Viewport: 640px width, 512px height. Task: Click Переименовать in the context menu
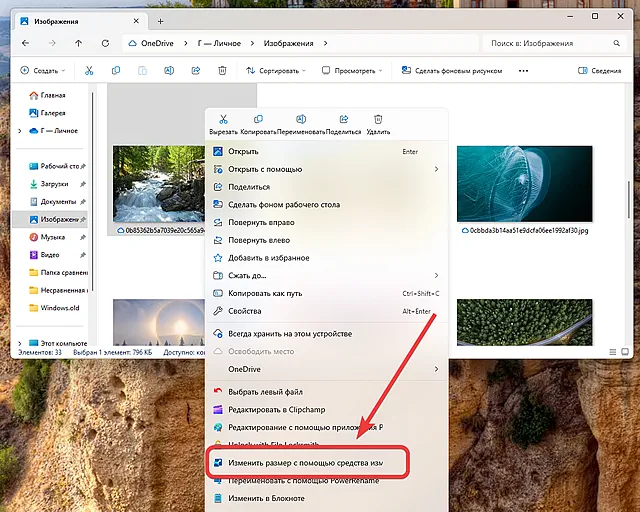coord(301,125)
